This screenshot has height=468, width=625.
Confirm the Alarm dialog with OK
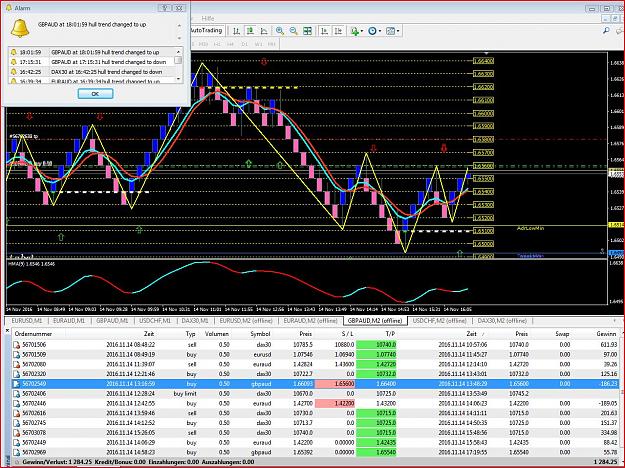(95, 94)
